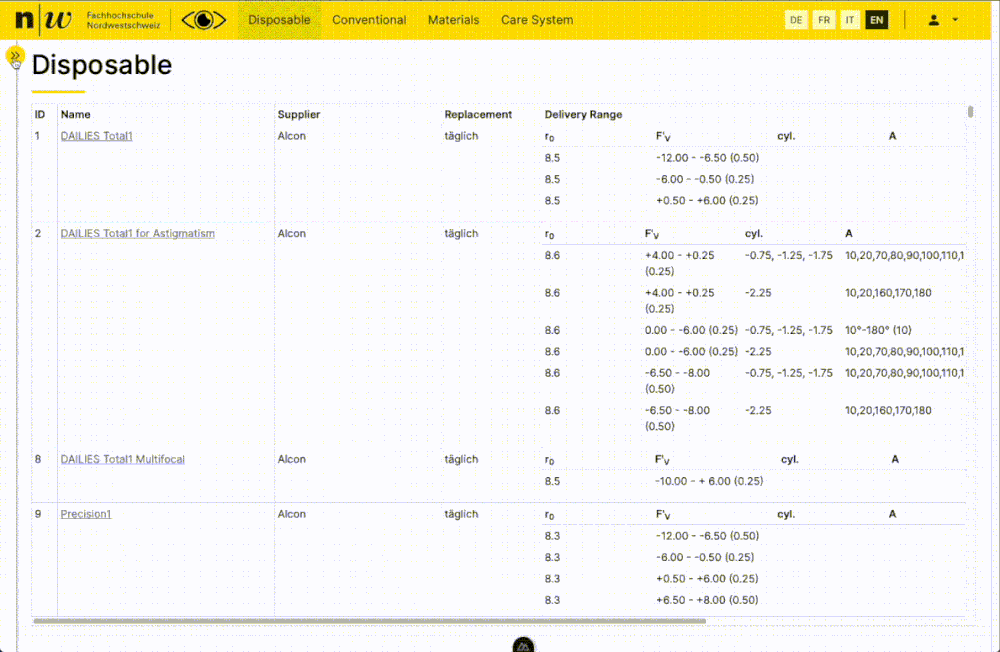The image size is (1000, 652).
Task: Click the vertical scrollbar thumb of the table
Action: (x=970, y=112)
